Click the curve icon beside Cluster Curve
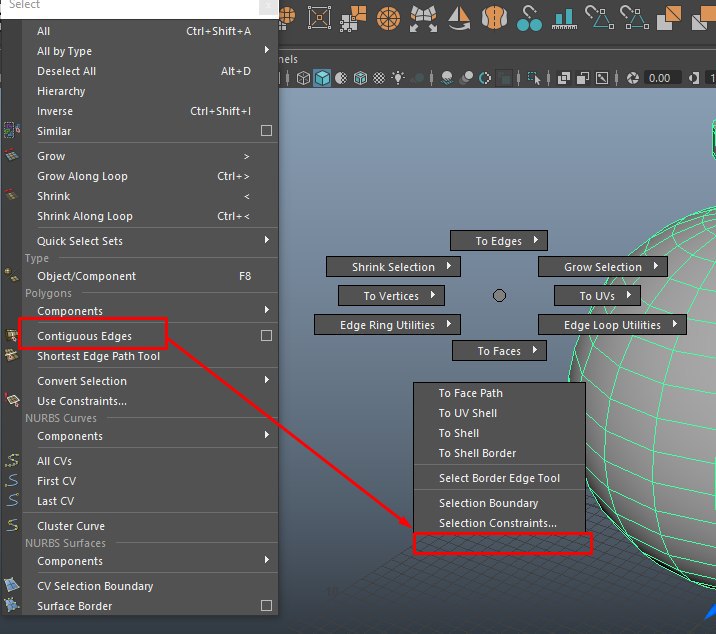The height and width of the screenshot is (634, 716). pos(12,525)
